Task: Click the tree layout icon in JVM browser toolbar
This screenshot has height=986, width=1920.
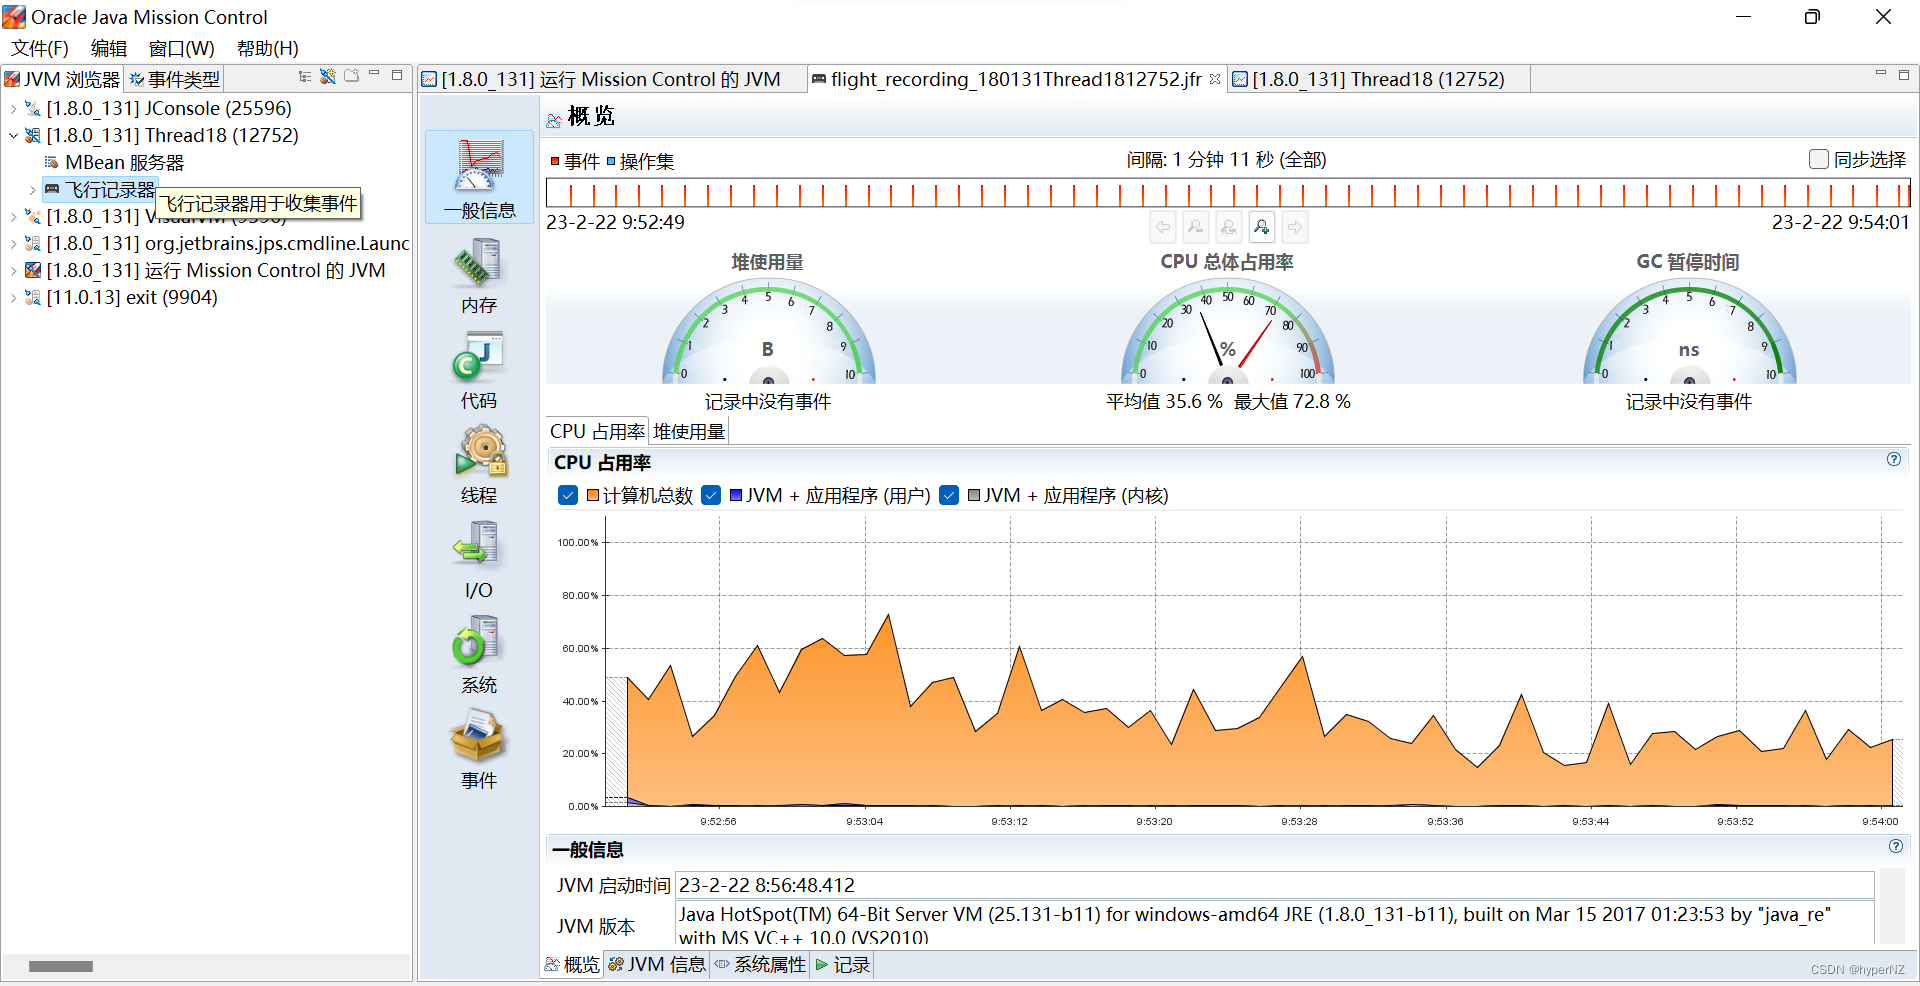Action: pos(305,76)
